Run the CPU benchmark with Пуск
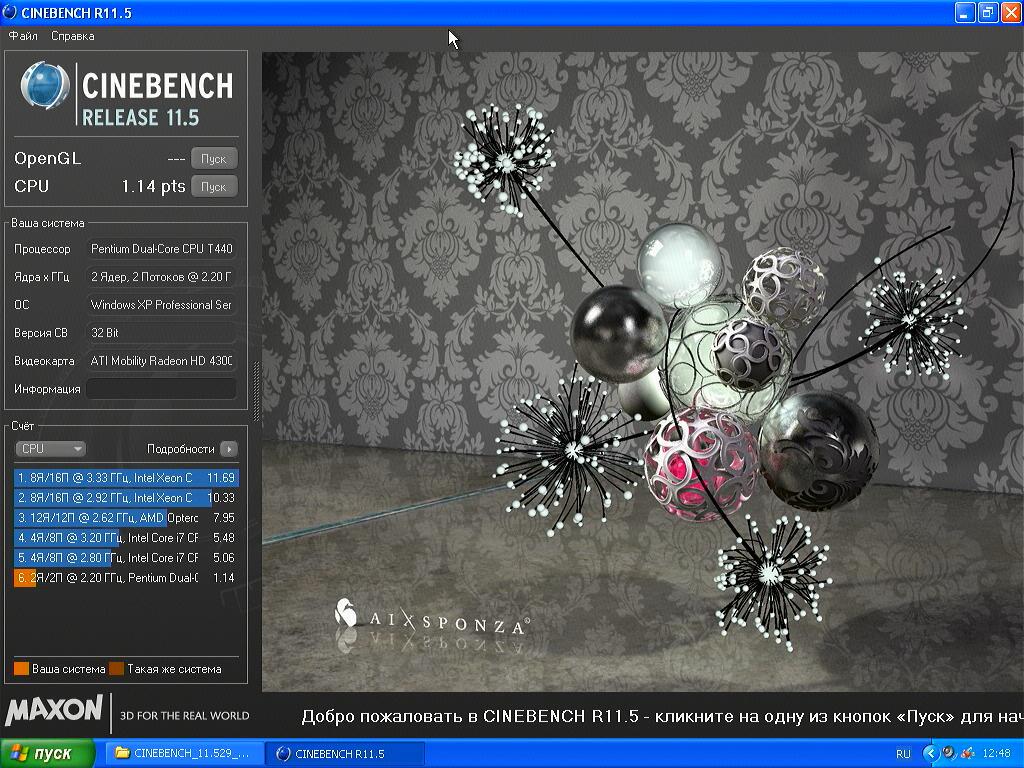 (214, 187)
